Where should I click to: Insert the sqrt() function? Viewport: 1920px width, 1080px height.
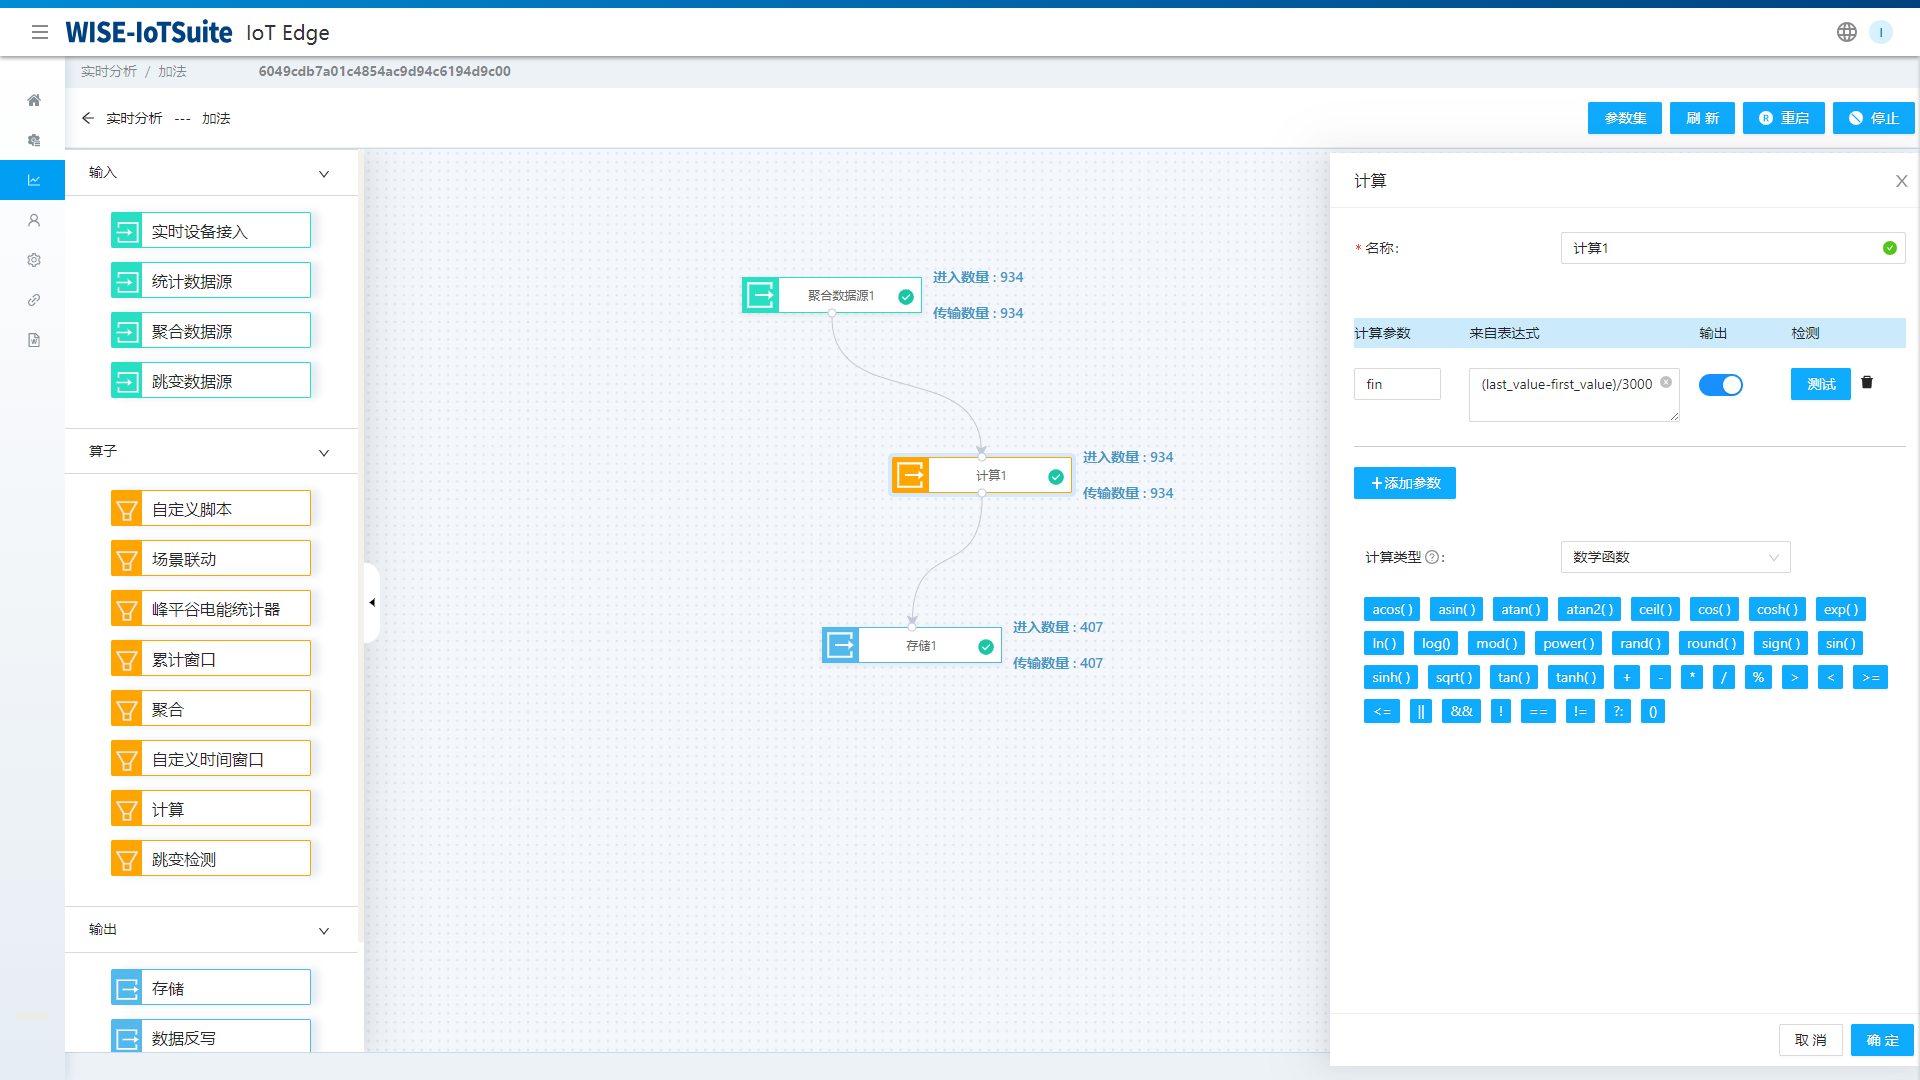point(1453,677)
